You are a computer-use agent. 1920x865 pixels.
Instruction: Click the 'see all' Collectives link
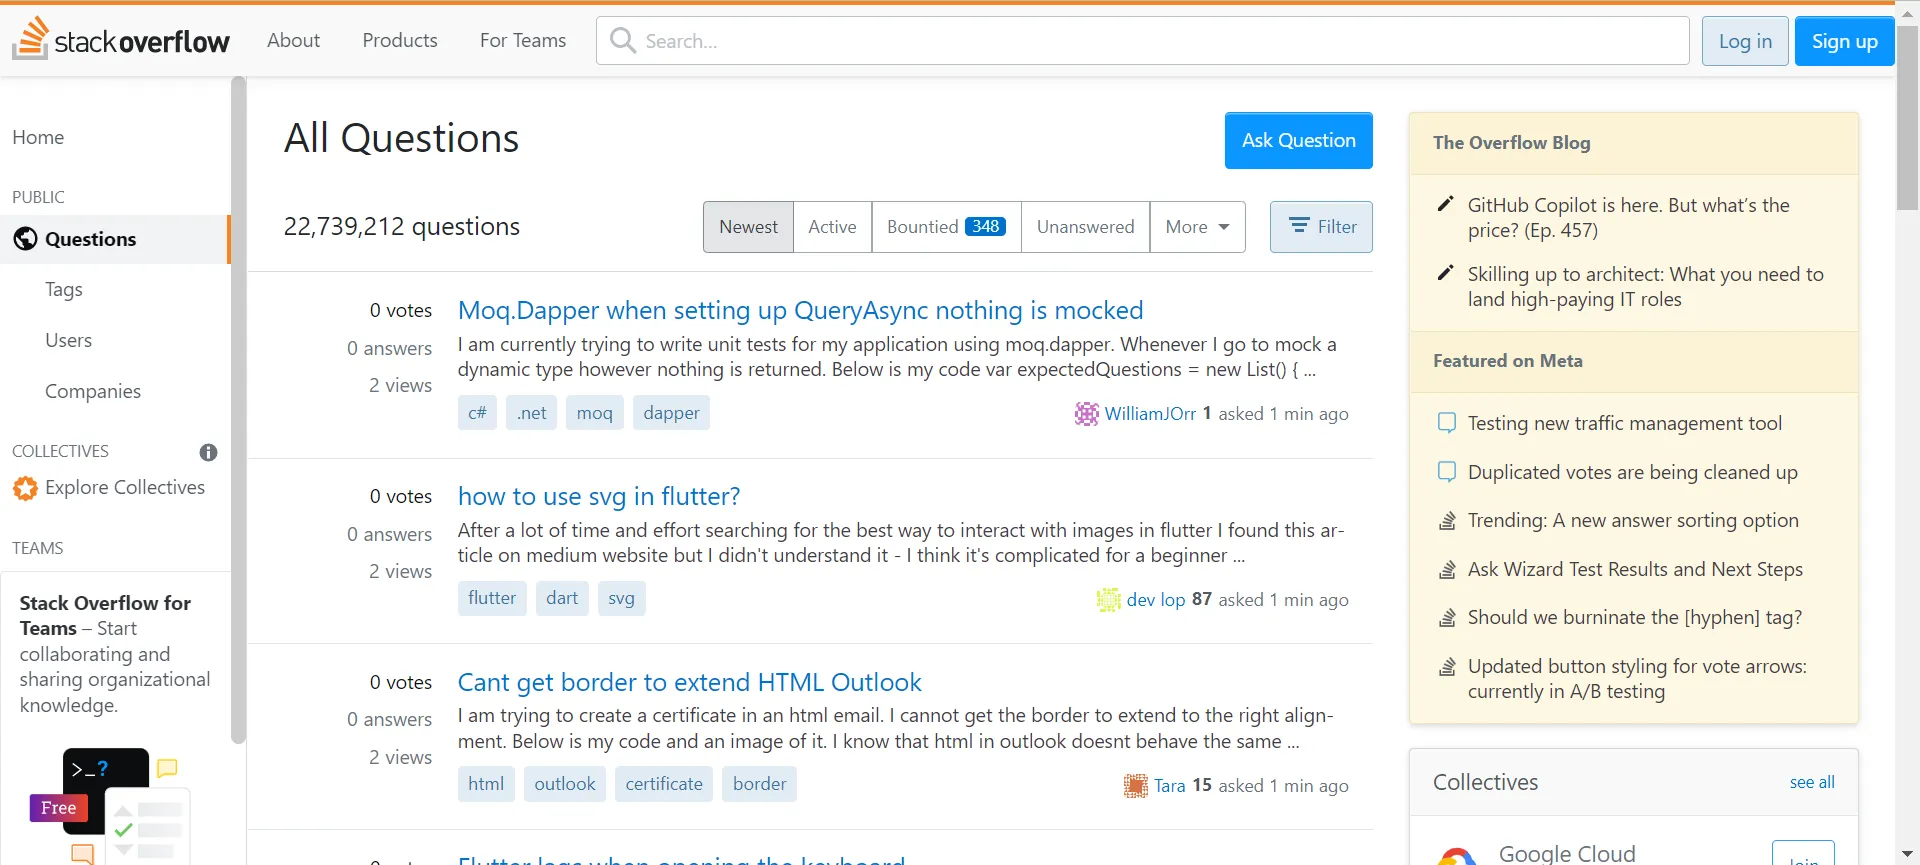tap(1811, 782)
